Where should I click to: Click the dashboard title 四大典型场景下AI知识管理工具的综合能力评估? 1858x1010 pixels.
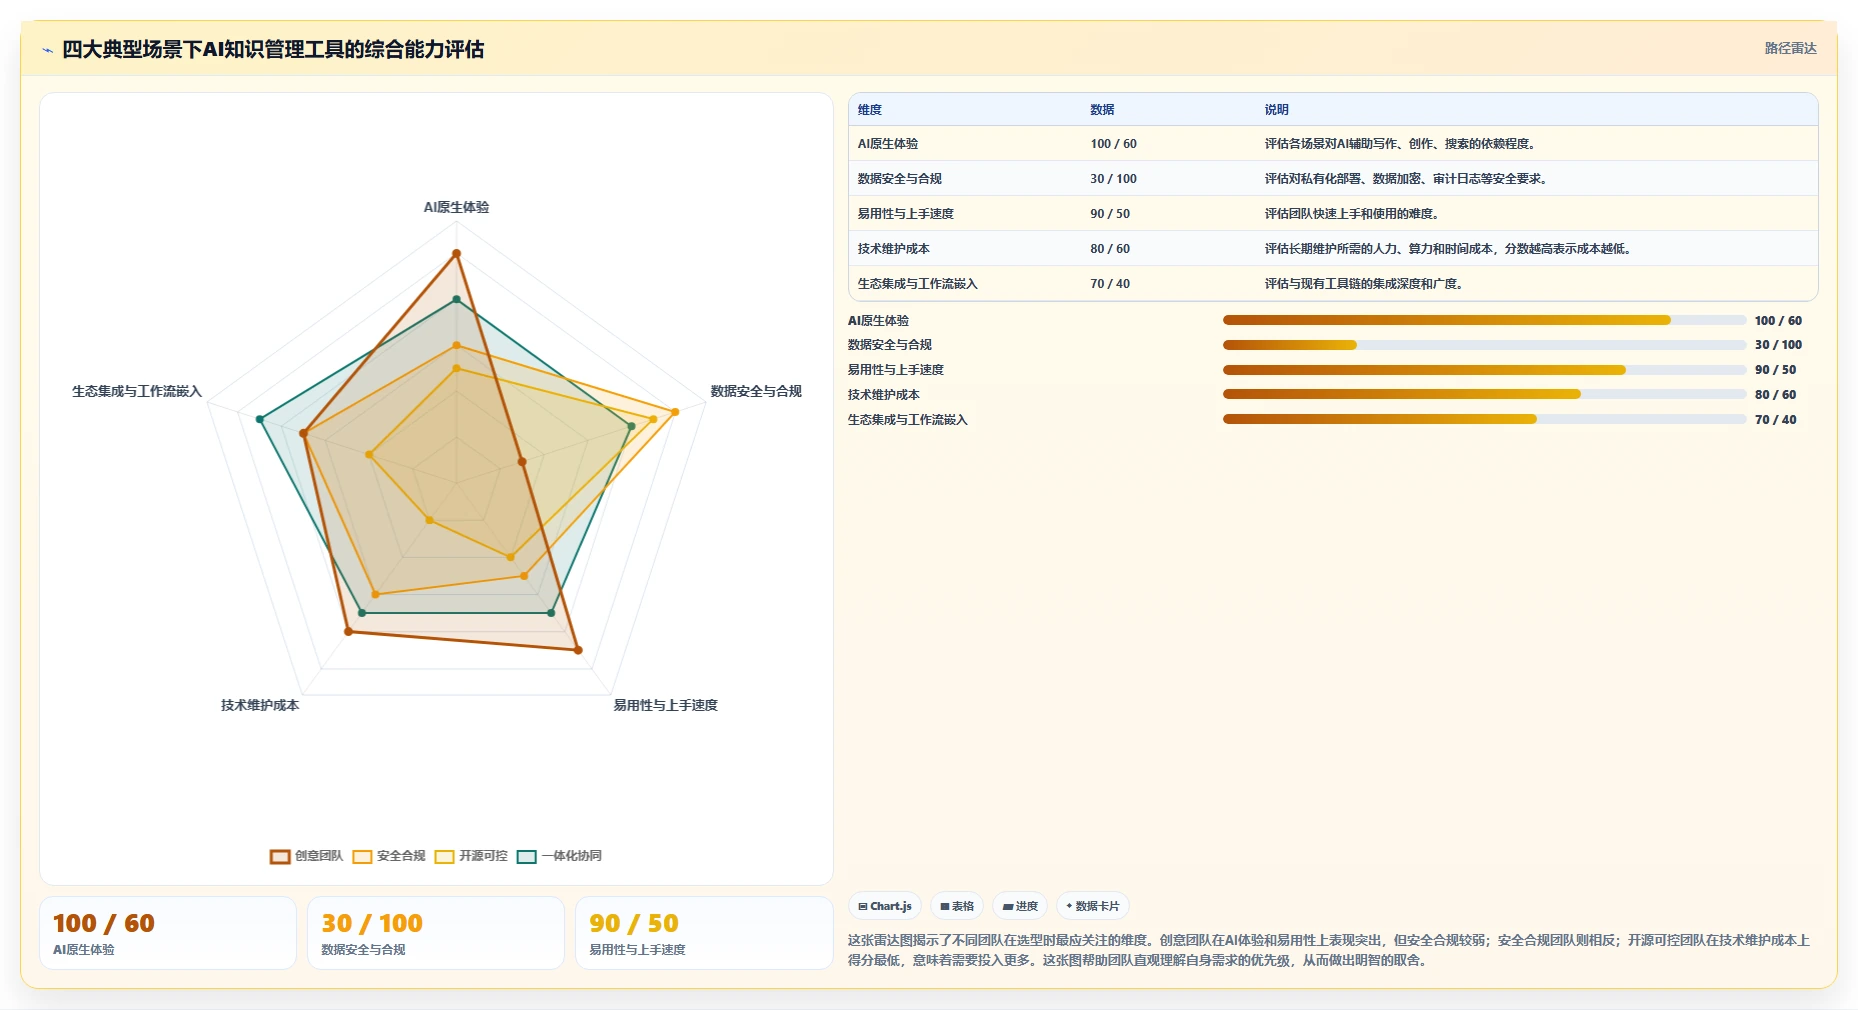click(273, 49)
